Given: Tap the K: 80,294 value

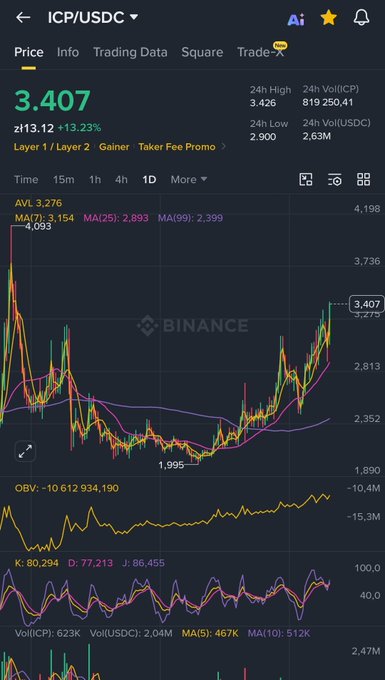Looking at the screenshot, I should [x=36, y=563].
